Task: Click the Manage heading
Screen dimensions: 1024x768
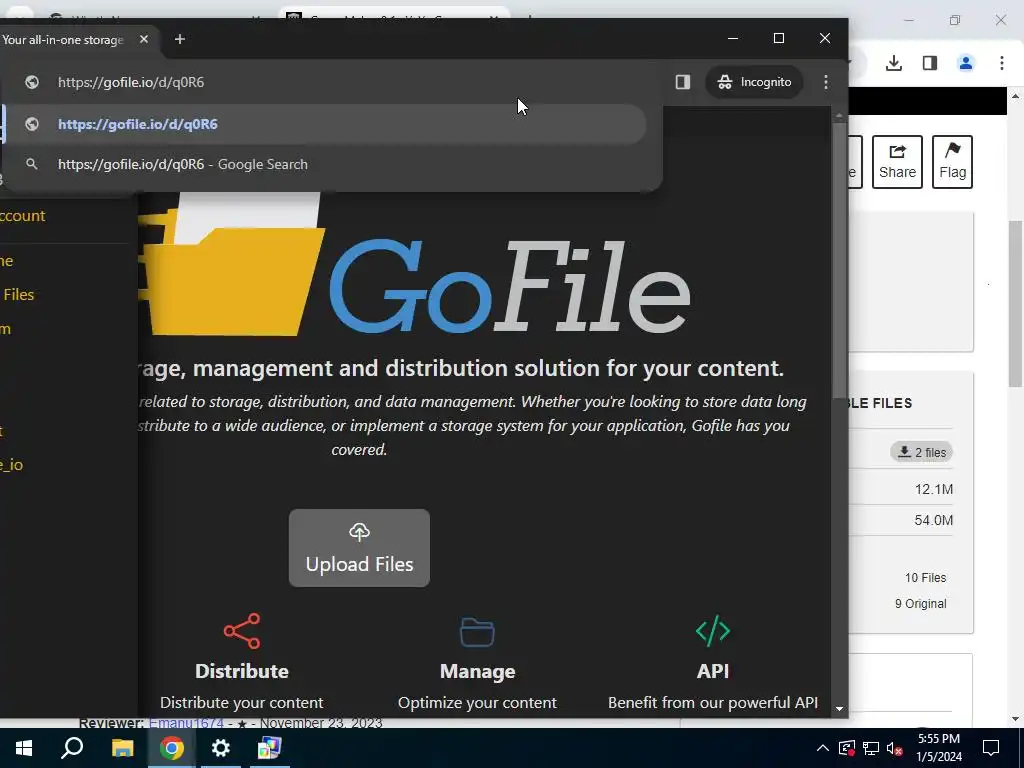Action: 477,671
